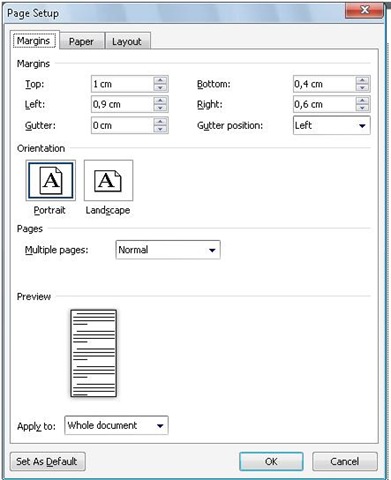391x480 pixels.
Task: Decrease the Gutter value with down arrow
Action: point(160,129)
